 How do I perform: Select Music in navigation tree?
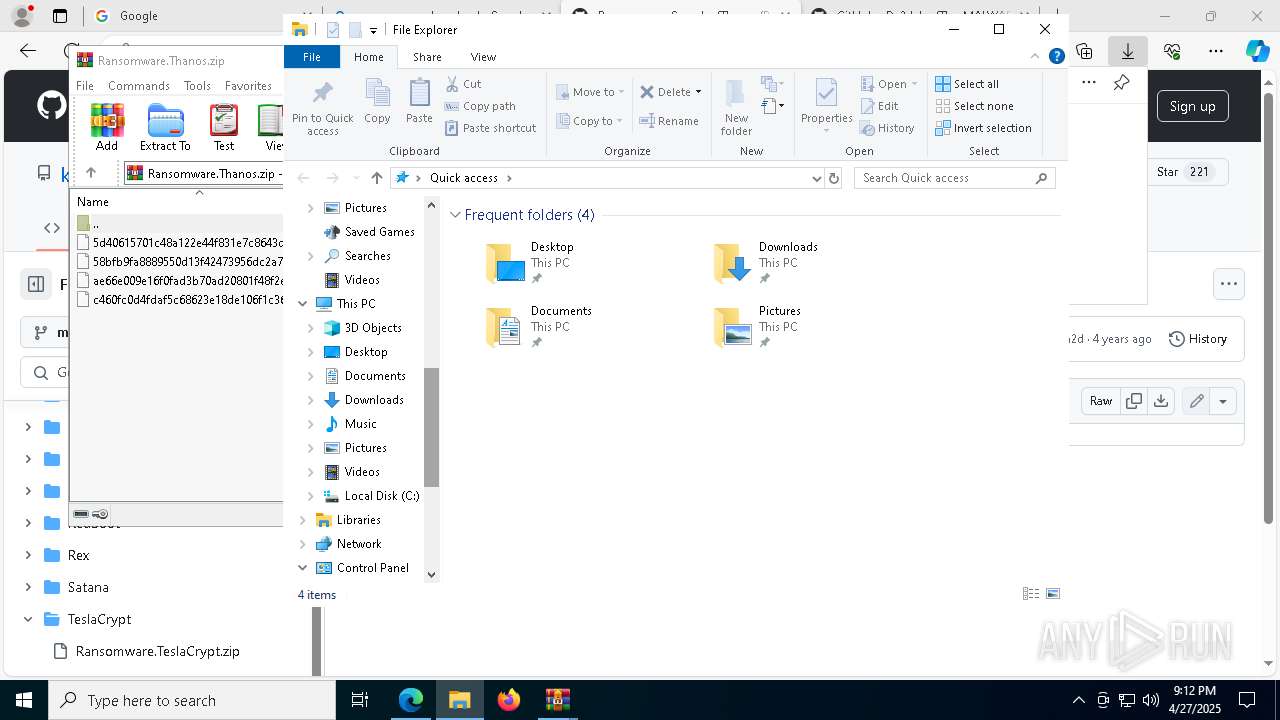[360, 424]
